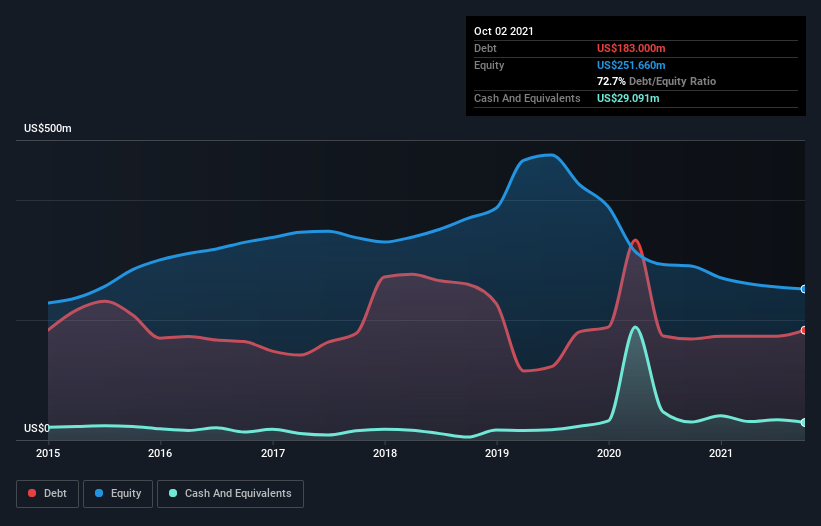Select the 2017 x-axis label

click(x=273, y=453)
